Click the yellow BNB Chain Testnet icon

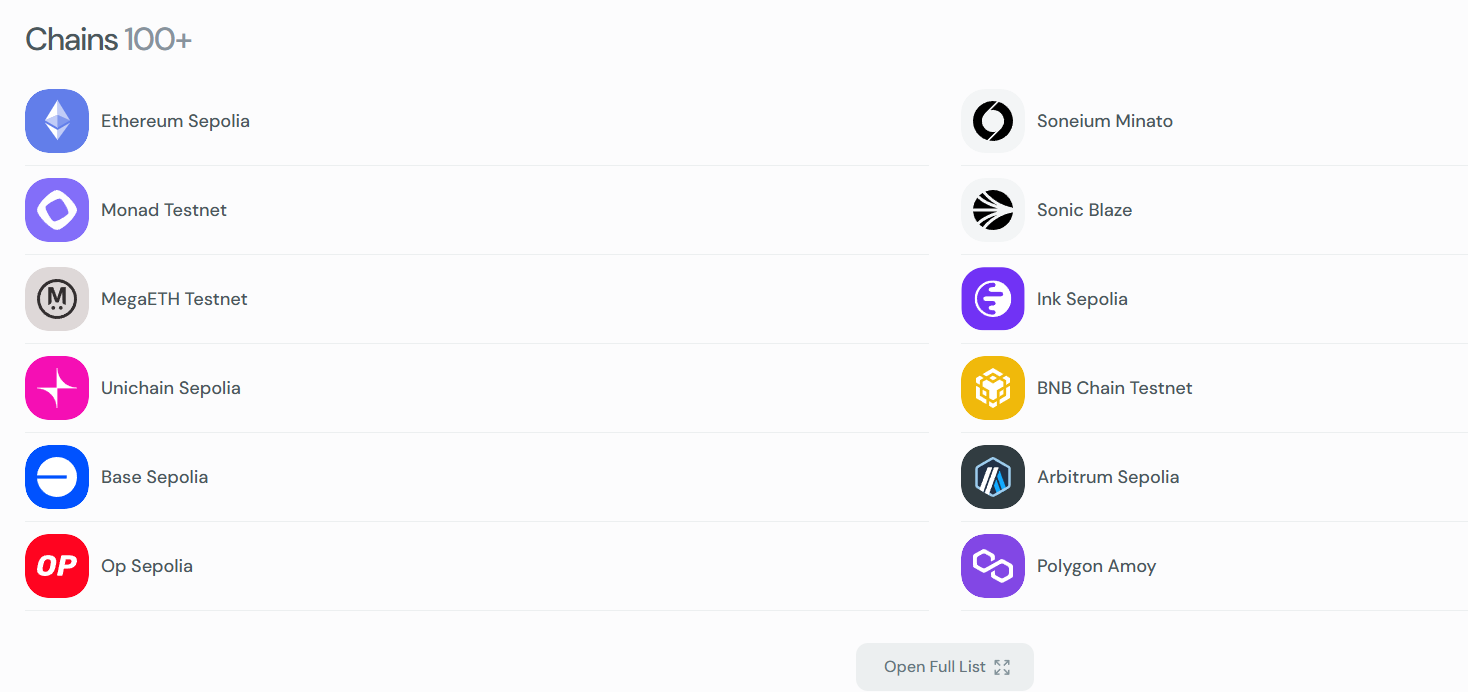pyautogui.click(x=993, y=388)
